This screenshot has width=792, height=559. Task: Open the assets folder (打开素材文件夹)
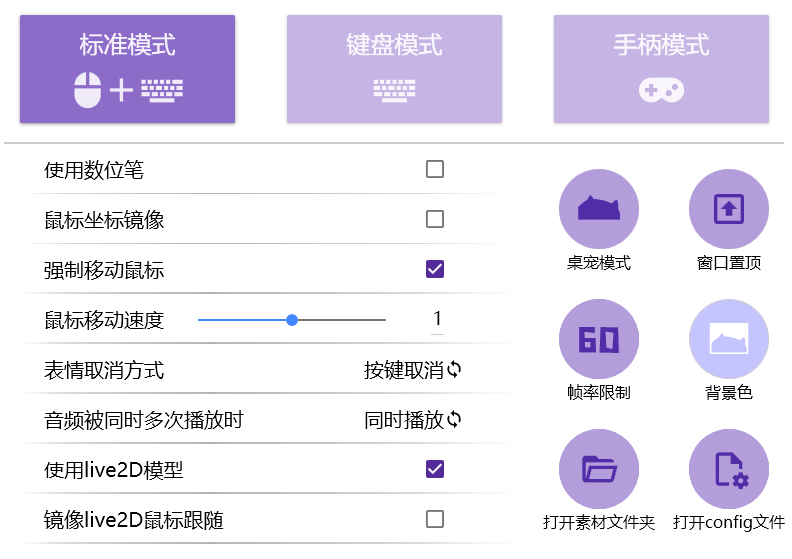pos(598,469)
